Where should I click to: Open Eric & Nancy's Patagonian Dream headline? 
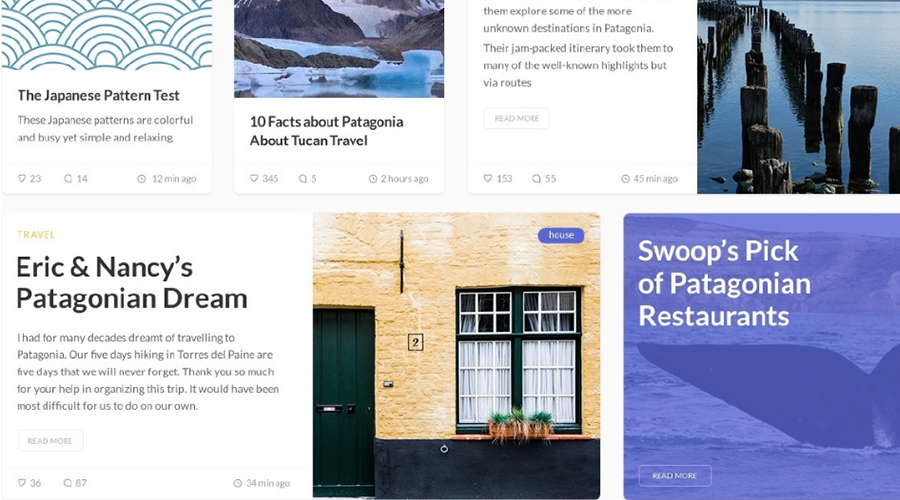131,282
